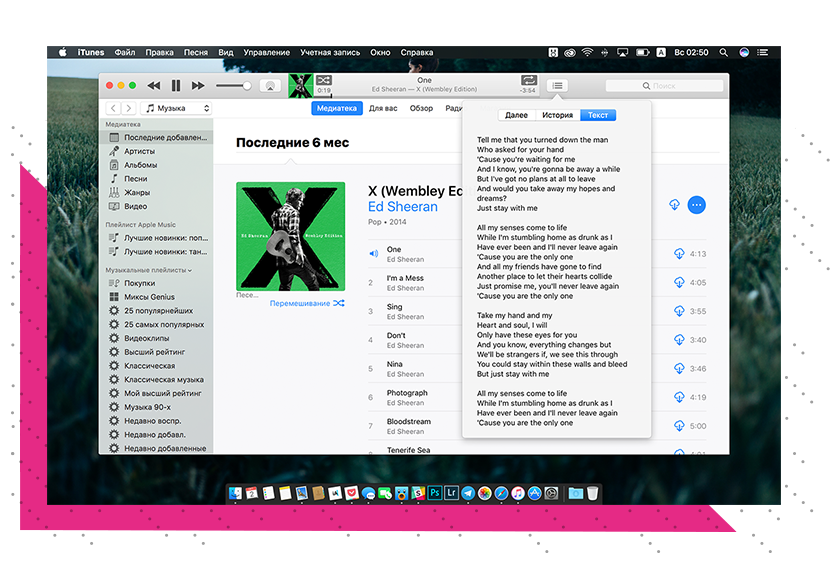The height and width of the screenshot is (580, 840).
Task: Click the search field labeled Поиск
Action: pos(664,86)
